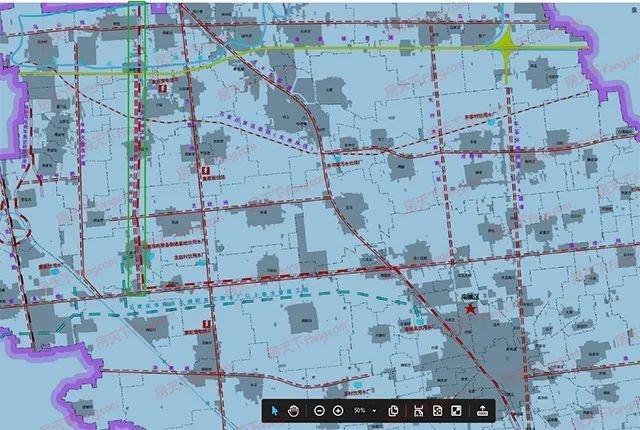Click the upload/export icon in toolbar
The image size is (640, 430).
coord(482,411)
